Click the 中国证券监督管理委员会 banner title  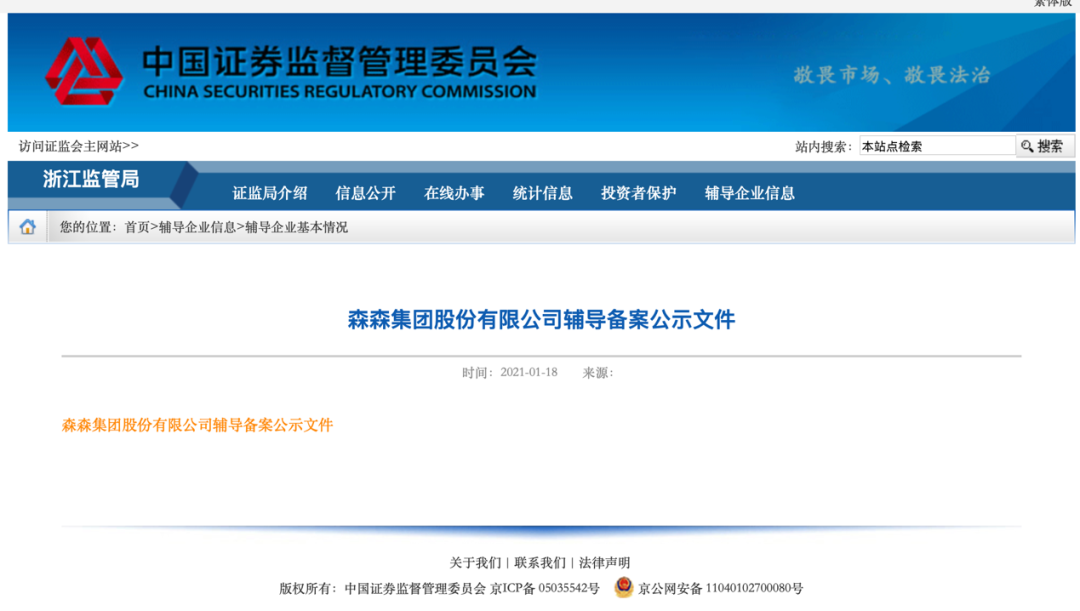coord(340,61)
